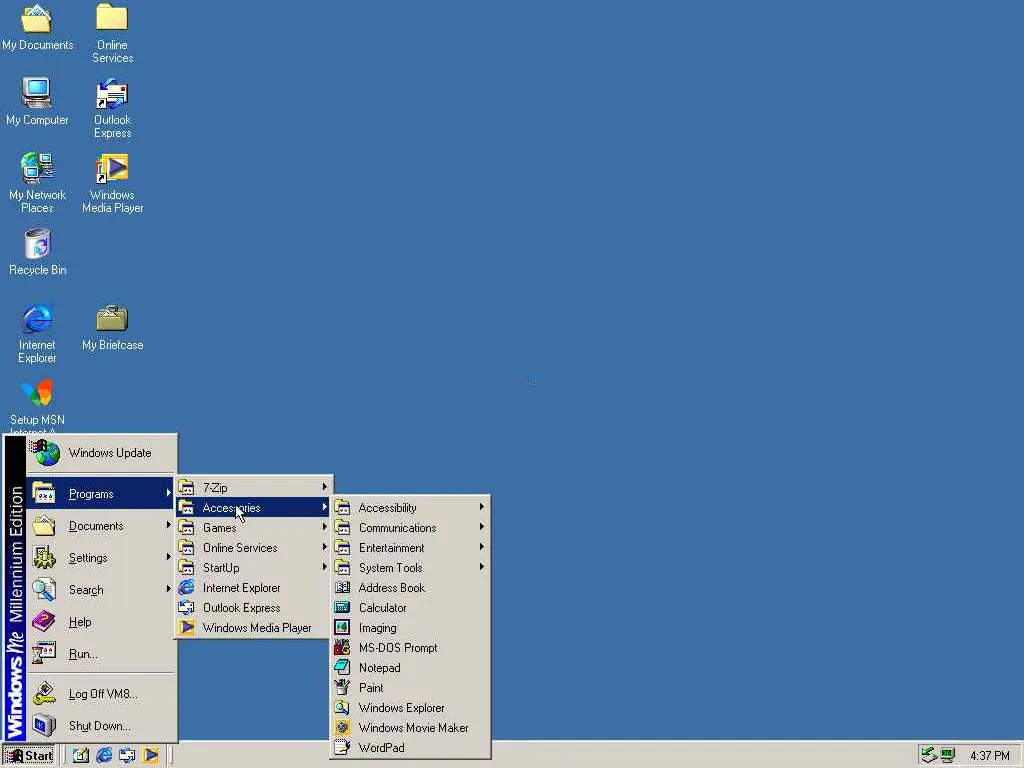Launch Media Player from Quick Launch bar

point(151,755)
